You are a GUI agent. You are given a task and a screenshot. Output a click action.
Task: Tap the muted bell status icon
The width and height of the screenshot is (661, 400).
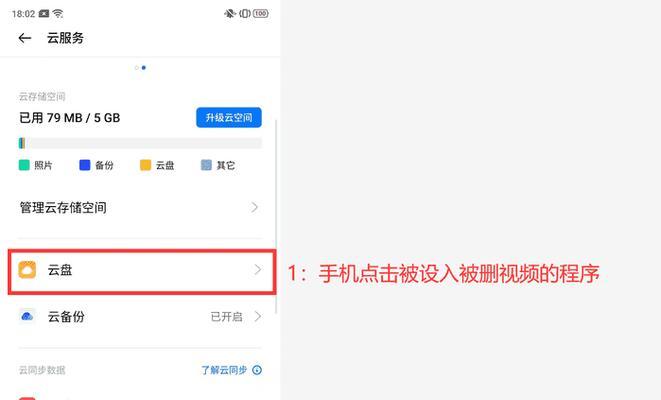point(230,13)
